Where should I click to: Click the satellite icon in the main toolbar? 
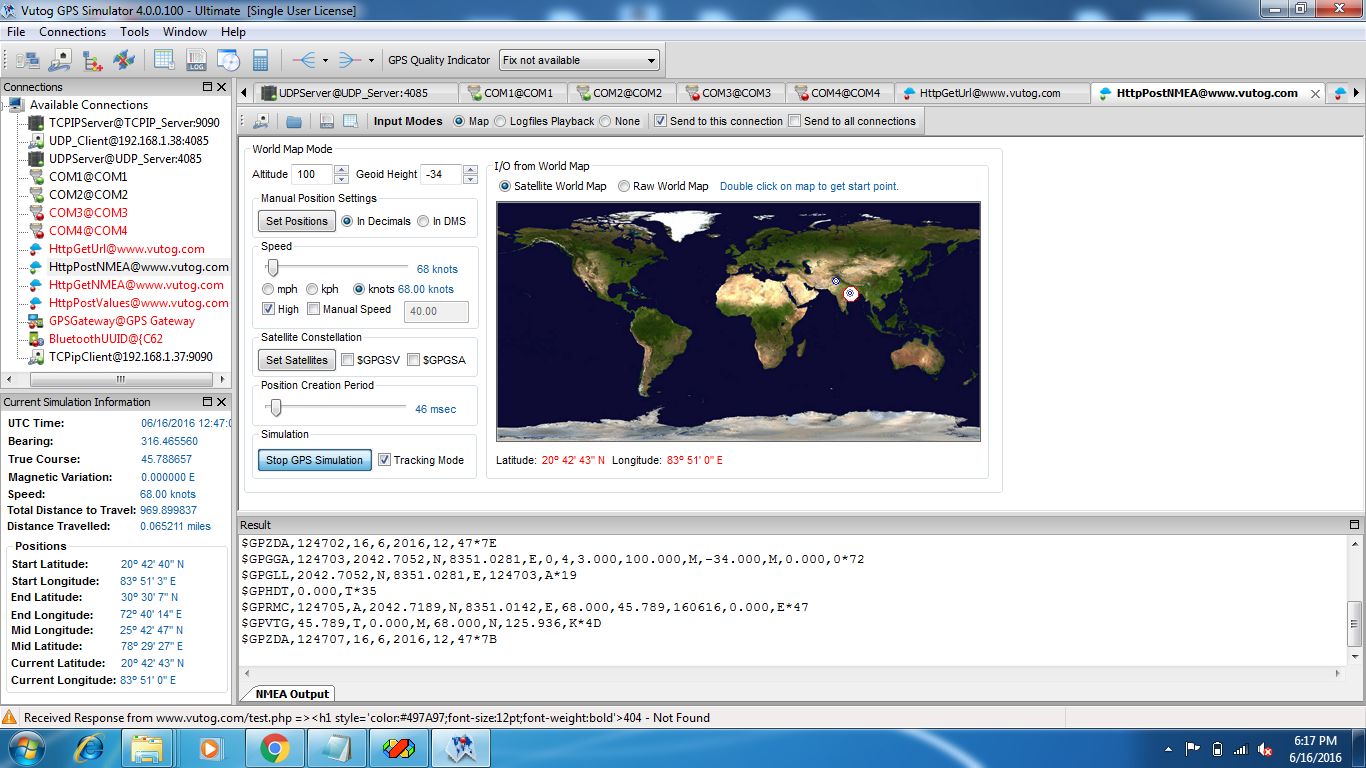click(x=124, y=60)
